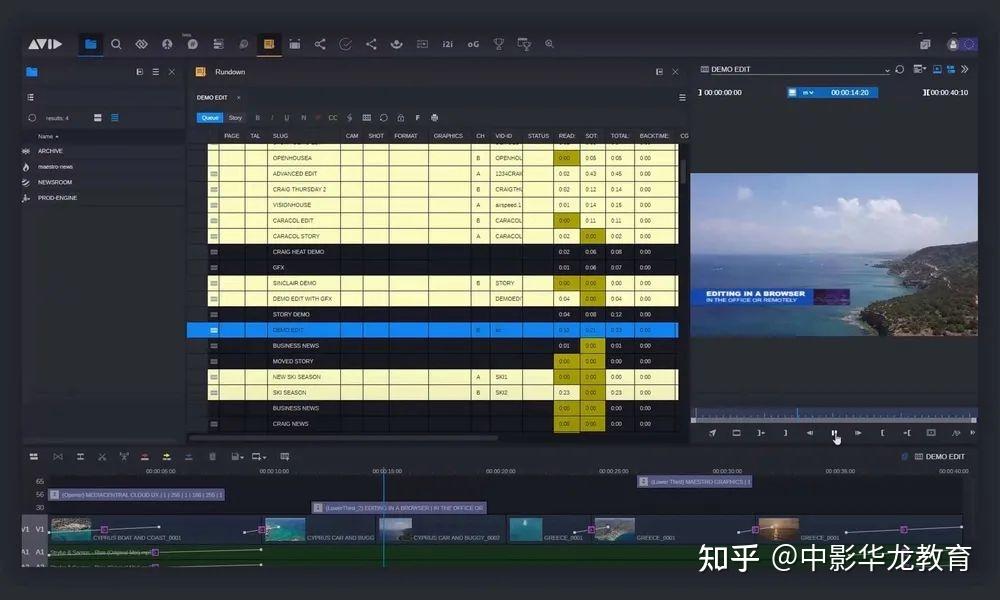Pause playback in the video monitor
The image size is (1000, 600).
[x=834, y=433]
